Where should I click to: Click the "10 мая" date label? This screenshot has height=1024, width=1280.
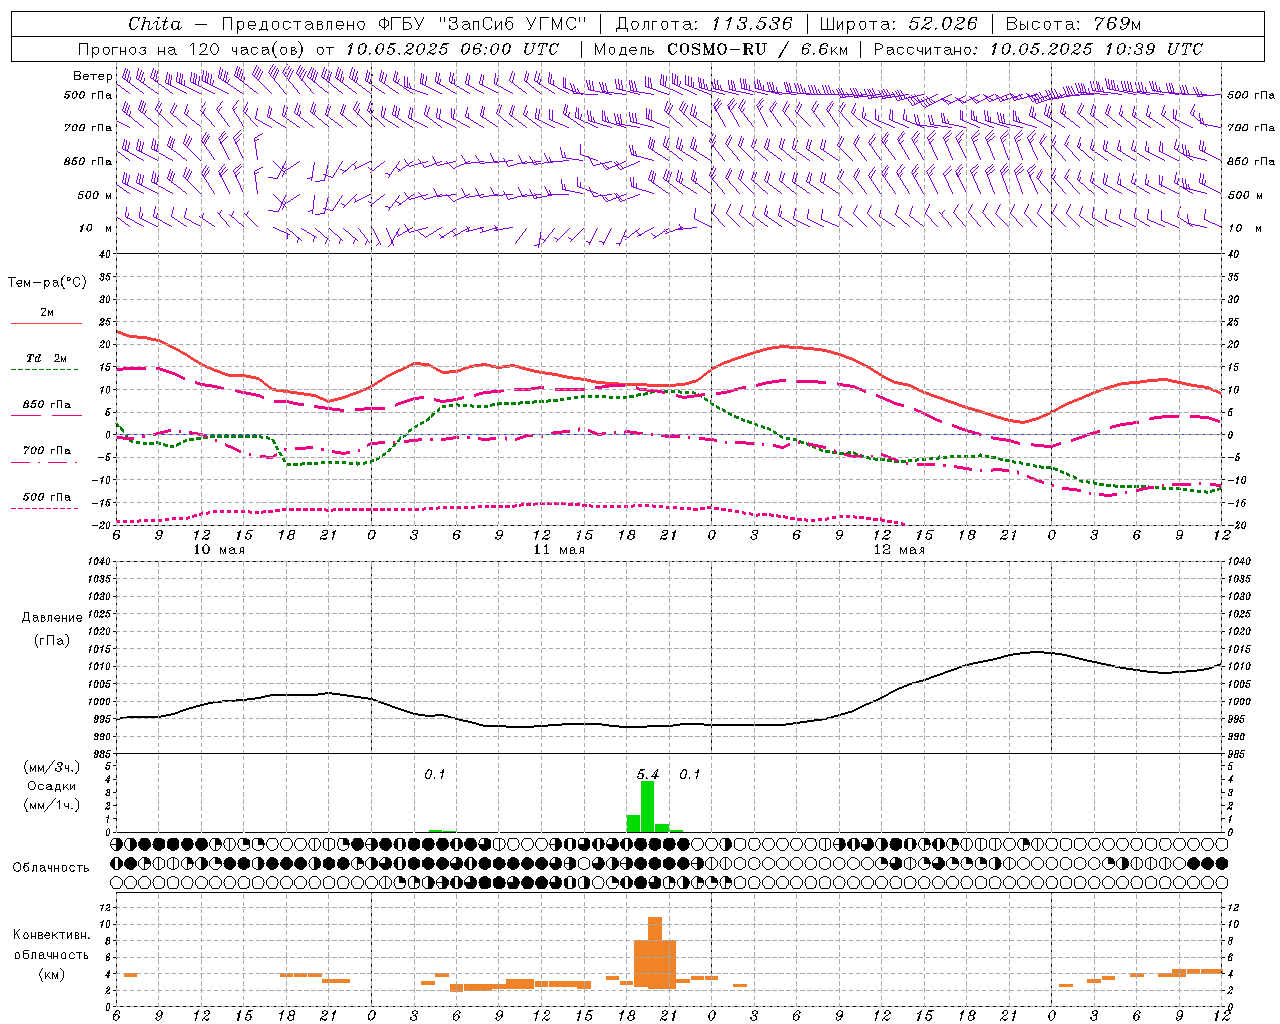[x=219, y=550]
